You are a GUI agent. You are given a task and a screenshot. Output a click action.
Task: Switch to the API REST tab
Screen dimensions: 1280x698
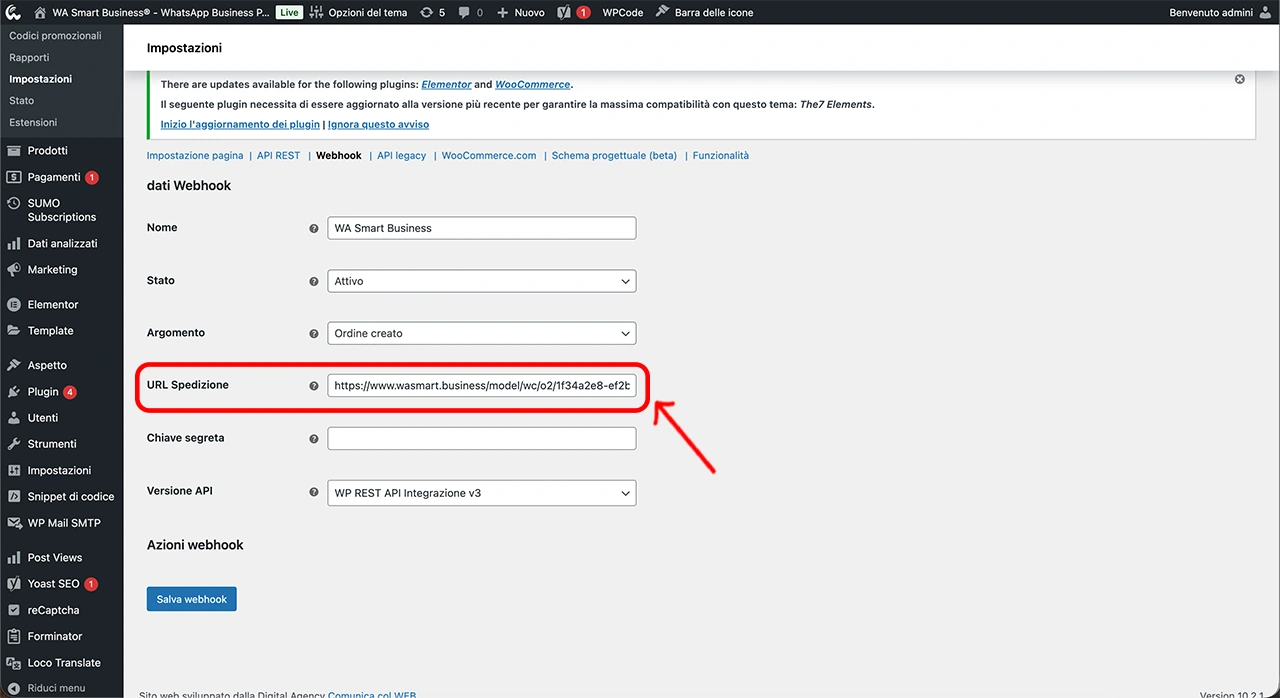tap(278, 156)
